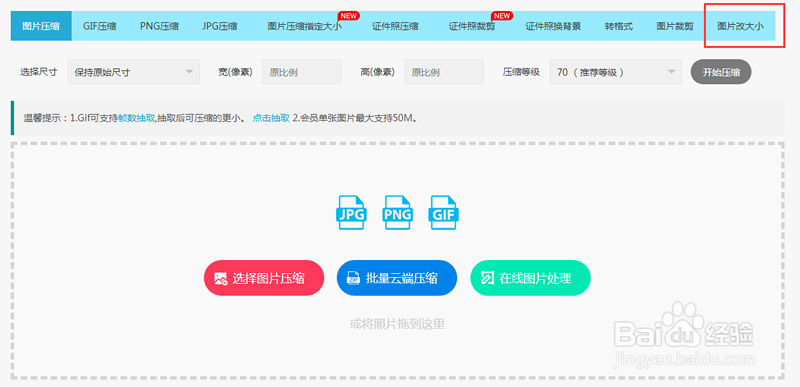Follow the 点击抽取 link
800x387 pixels.
[x=271, y=118]
